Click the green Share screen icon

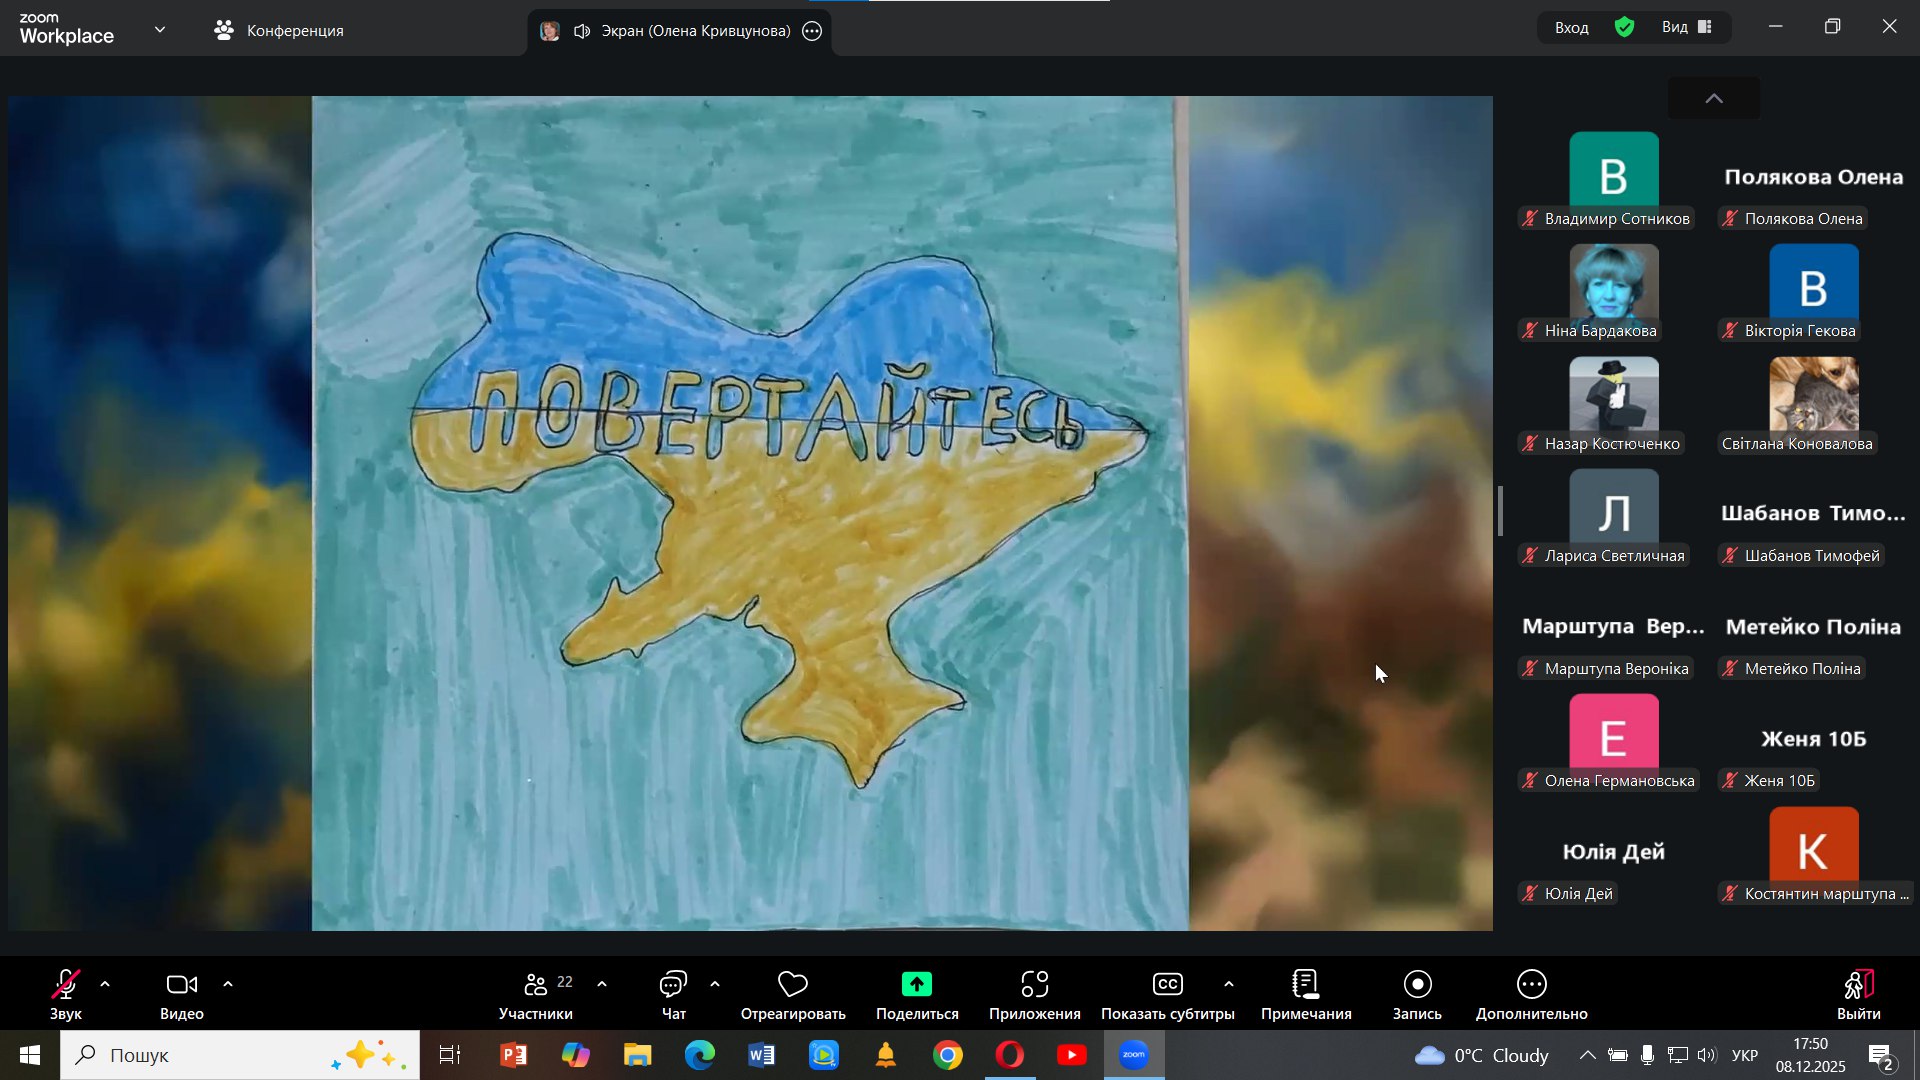coord(916,986)
